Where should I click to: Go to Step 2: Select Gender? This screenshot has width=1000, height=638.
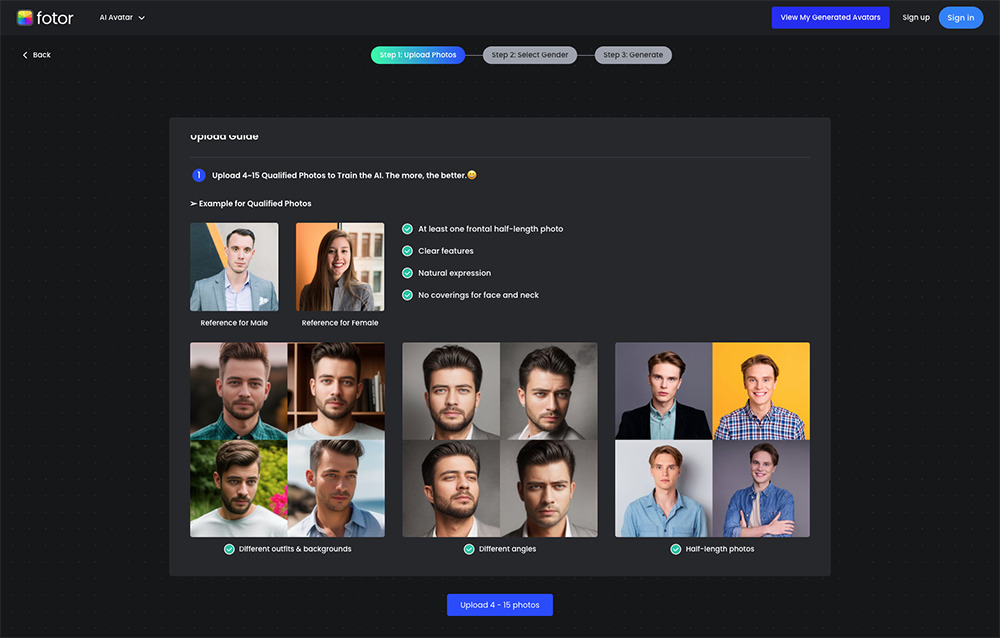point(529,55)
